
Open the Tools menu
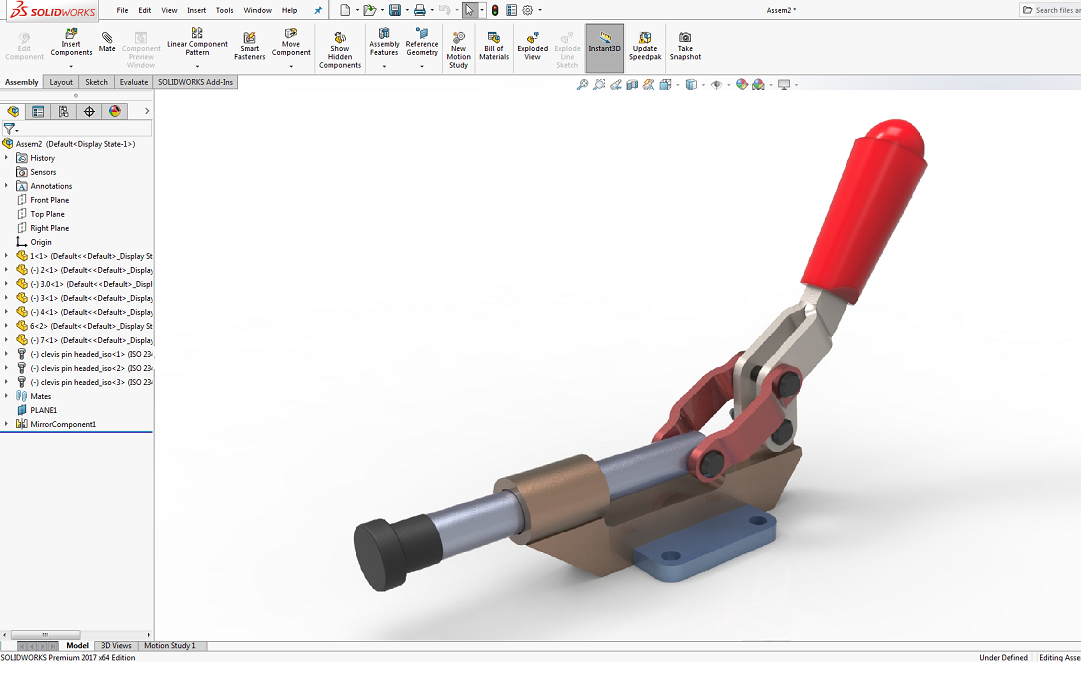(x=225, y=10)
